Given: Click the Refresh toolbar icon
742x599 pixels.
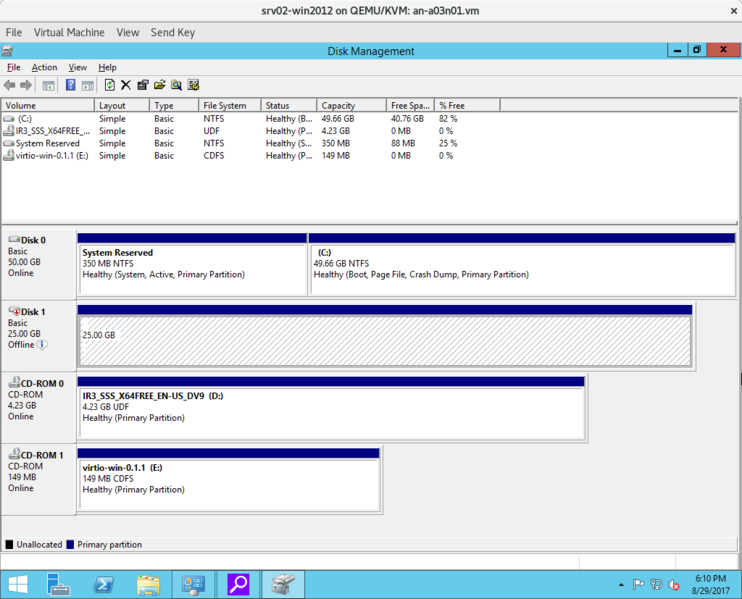Looking at the screenshot, I should tap(109, 85).
